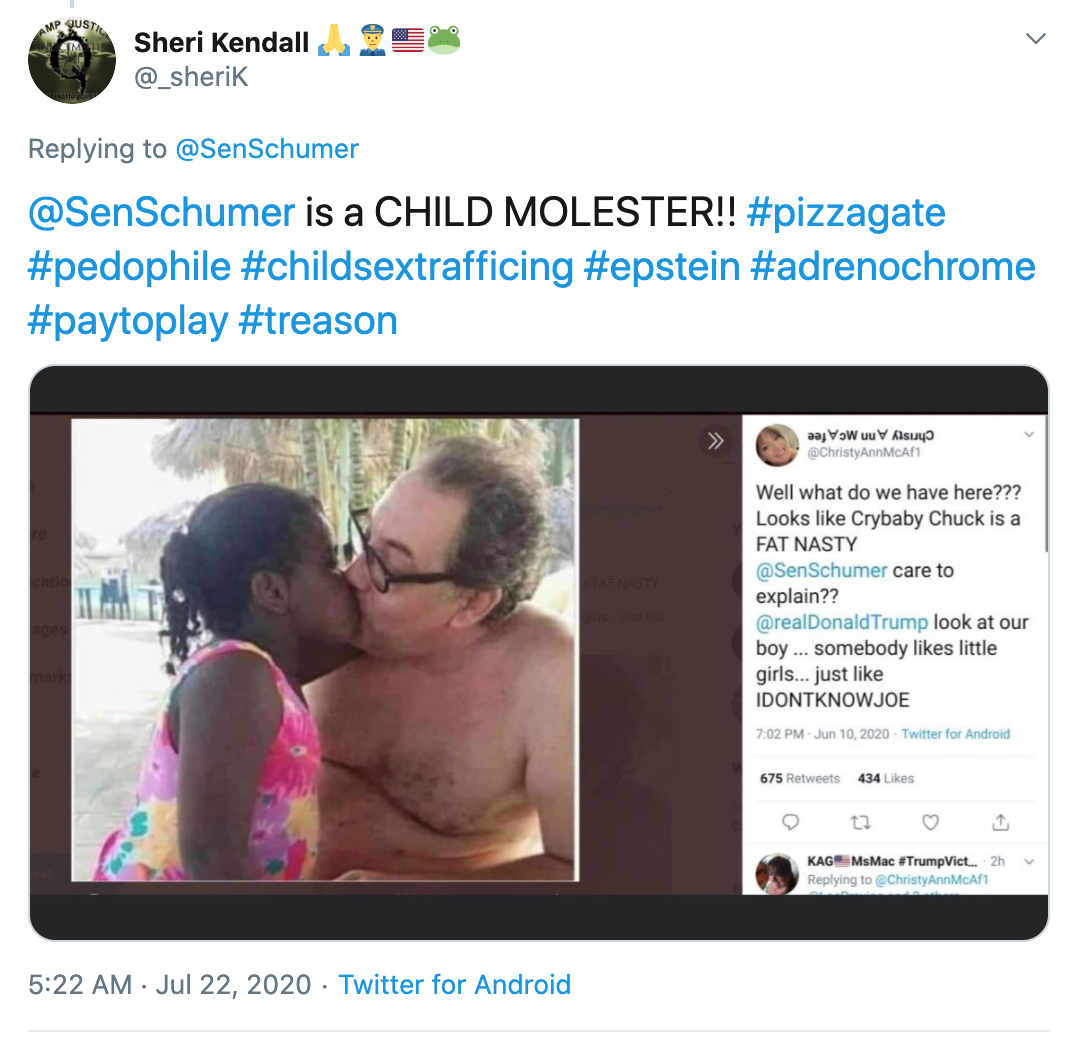This screenshot has width=1074, height=1044.
Task: Open ChristyAnnMcAf1's profile picture
Action: (776, 444)
